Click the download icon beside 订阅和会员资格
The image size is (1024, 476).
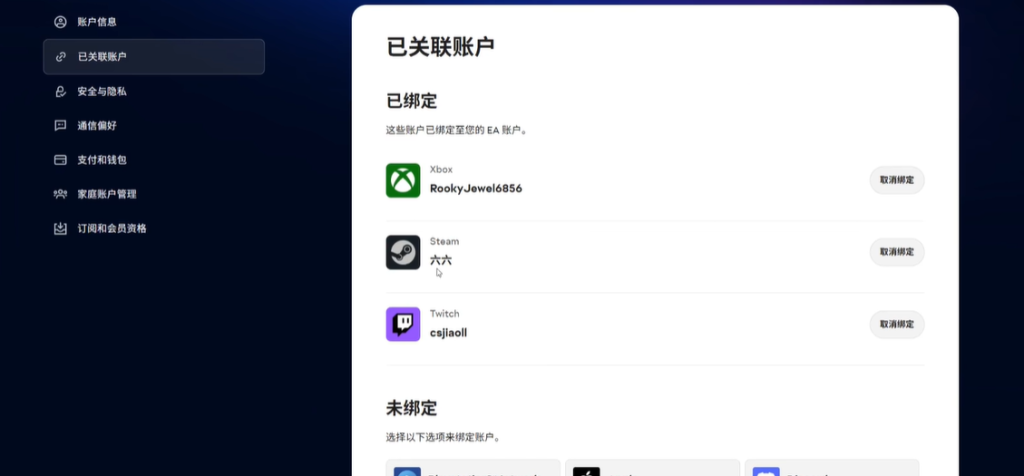point(61,228)
